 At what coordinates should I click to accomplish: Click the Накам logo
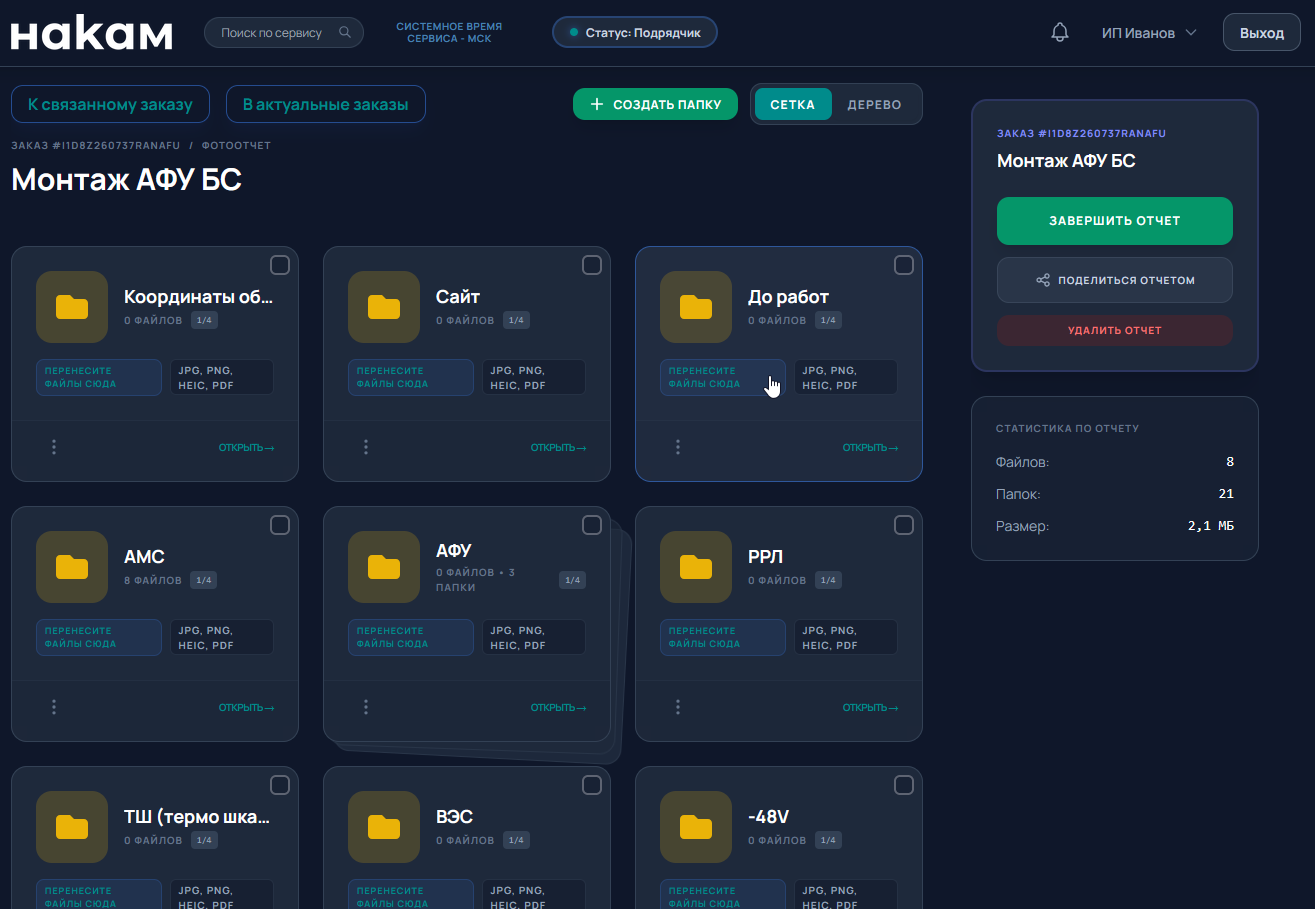click(x=92, y=33)
